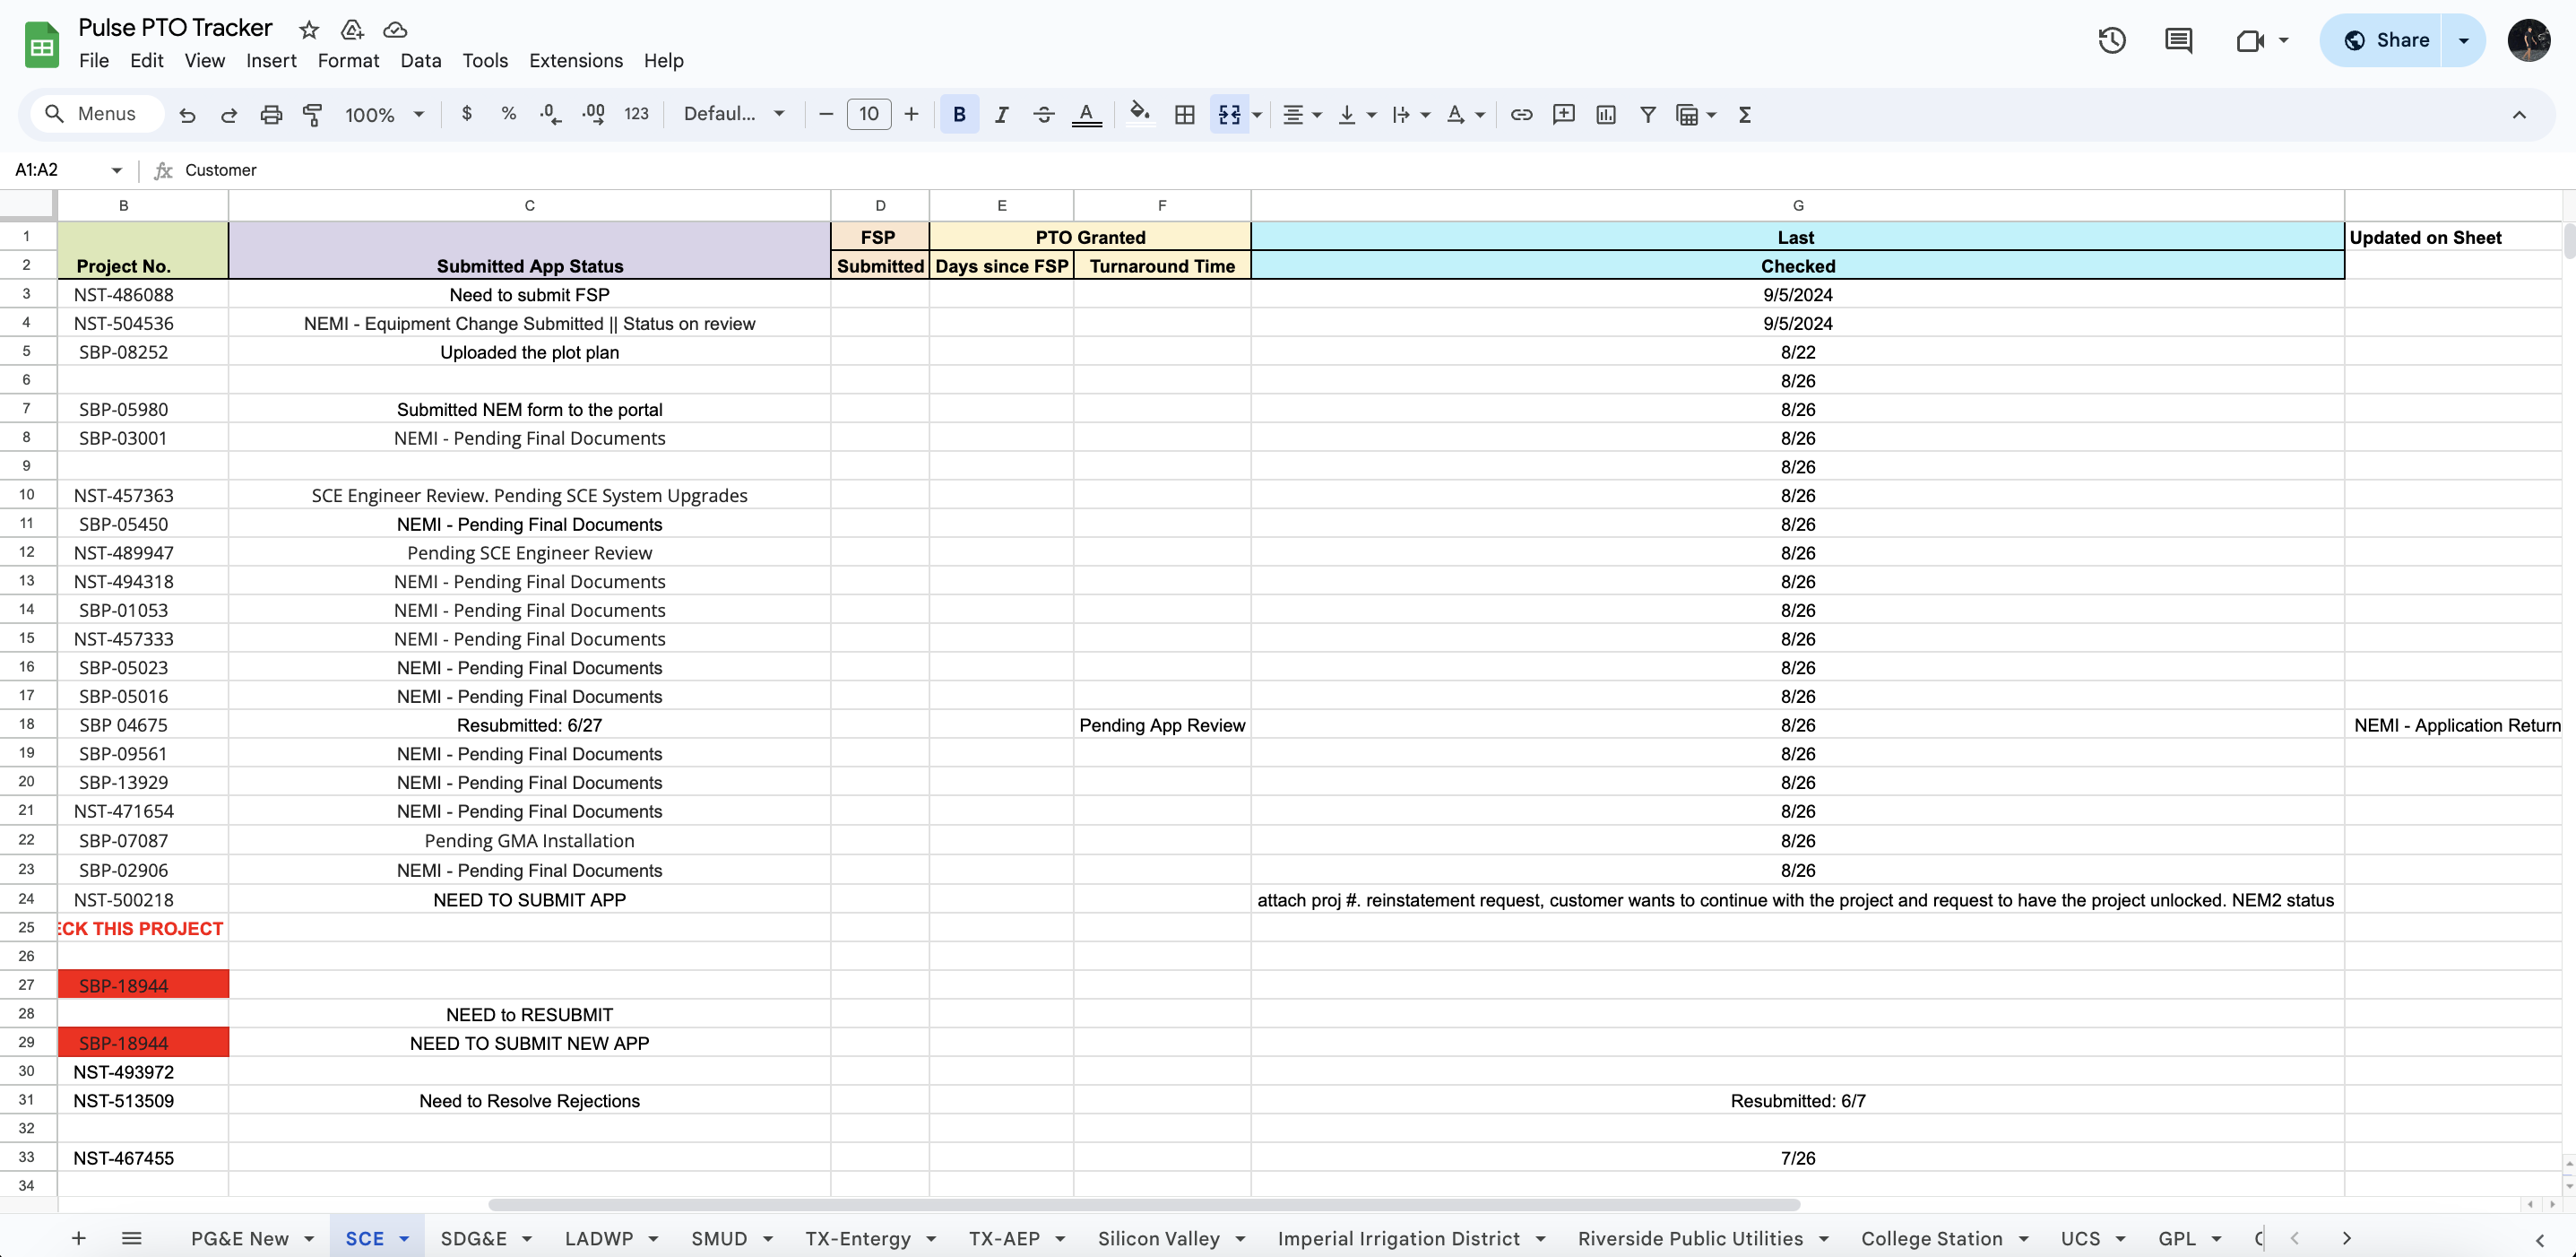Add a new sheet with plus
The width and height of the screenshot is (2576, 1257).
click(x=78, y=1238)
